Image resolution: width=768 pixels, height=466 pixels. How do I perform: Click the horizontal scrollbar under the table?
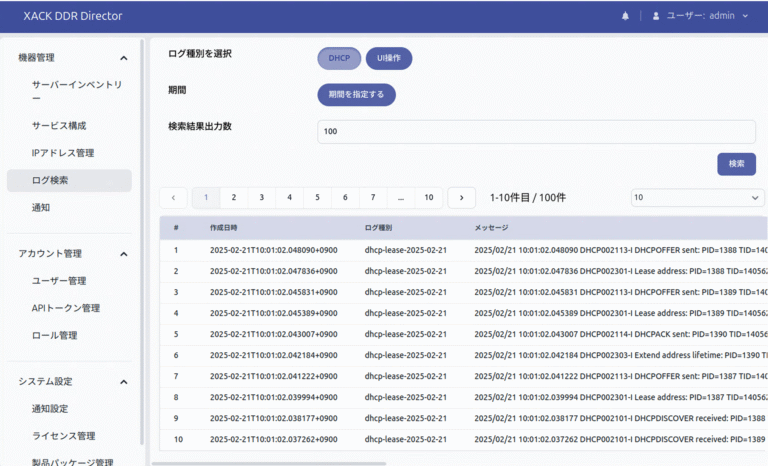[x=270, y=463]
